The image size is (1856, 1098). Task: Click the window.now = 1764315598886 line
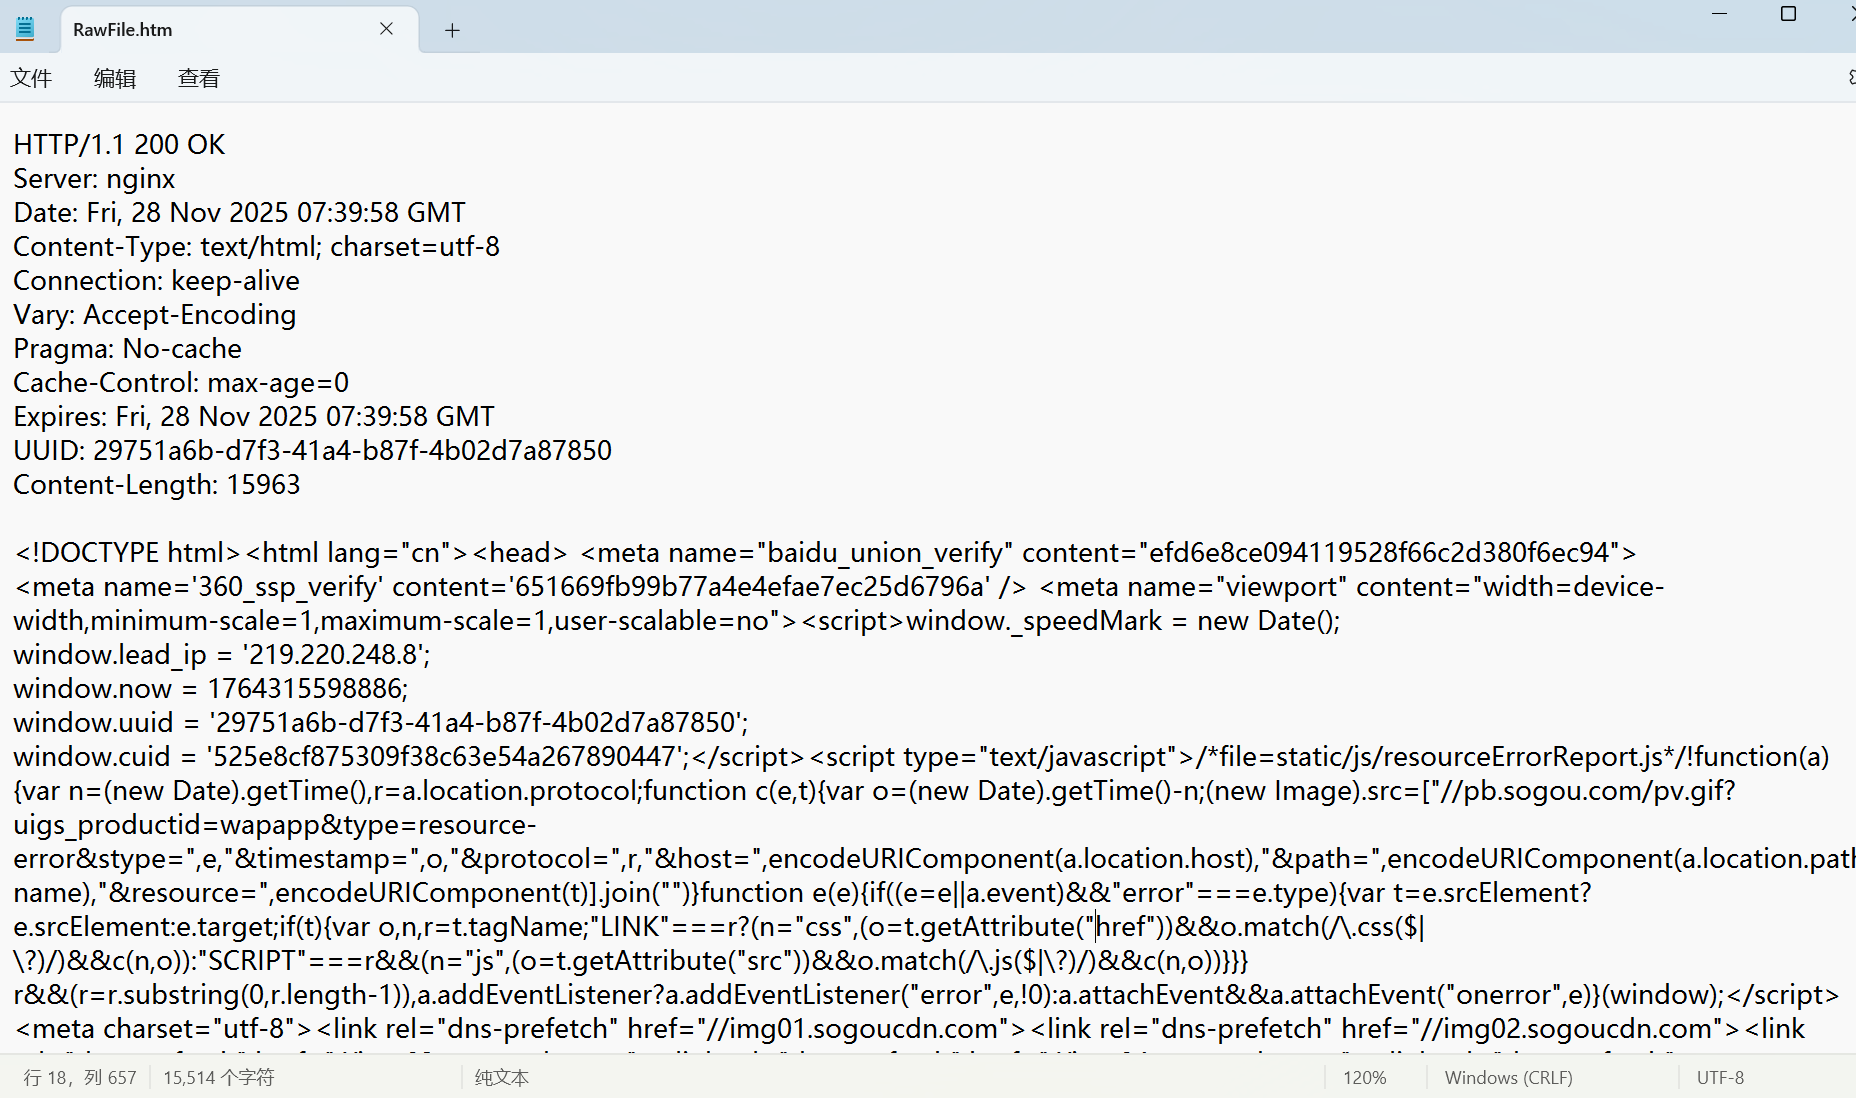211,689
